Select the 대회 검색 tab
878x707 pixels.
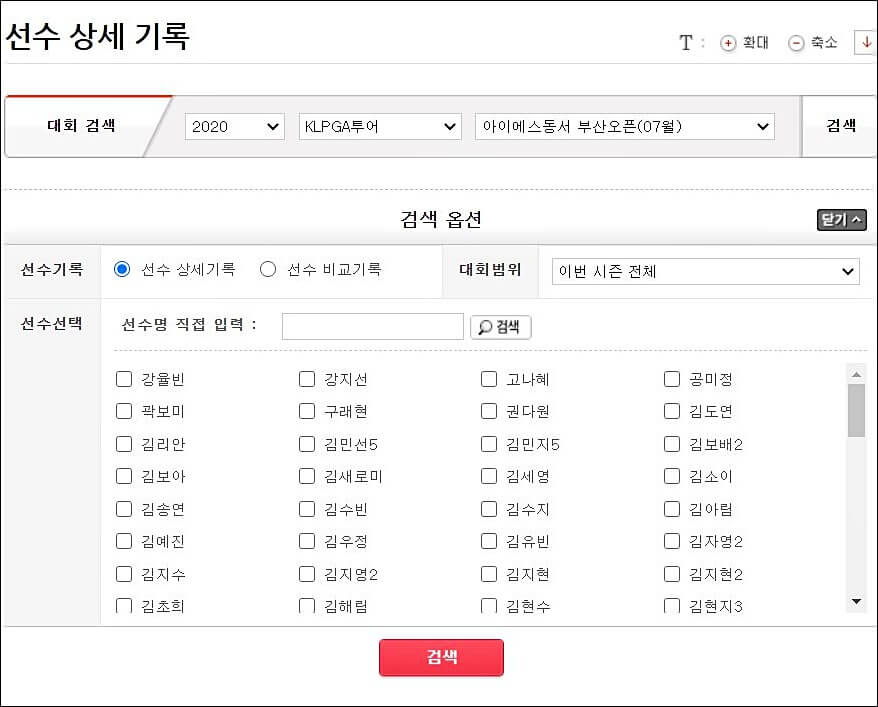click(80, 125)
